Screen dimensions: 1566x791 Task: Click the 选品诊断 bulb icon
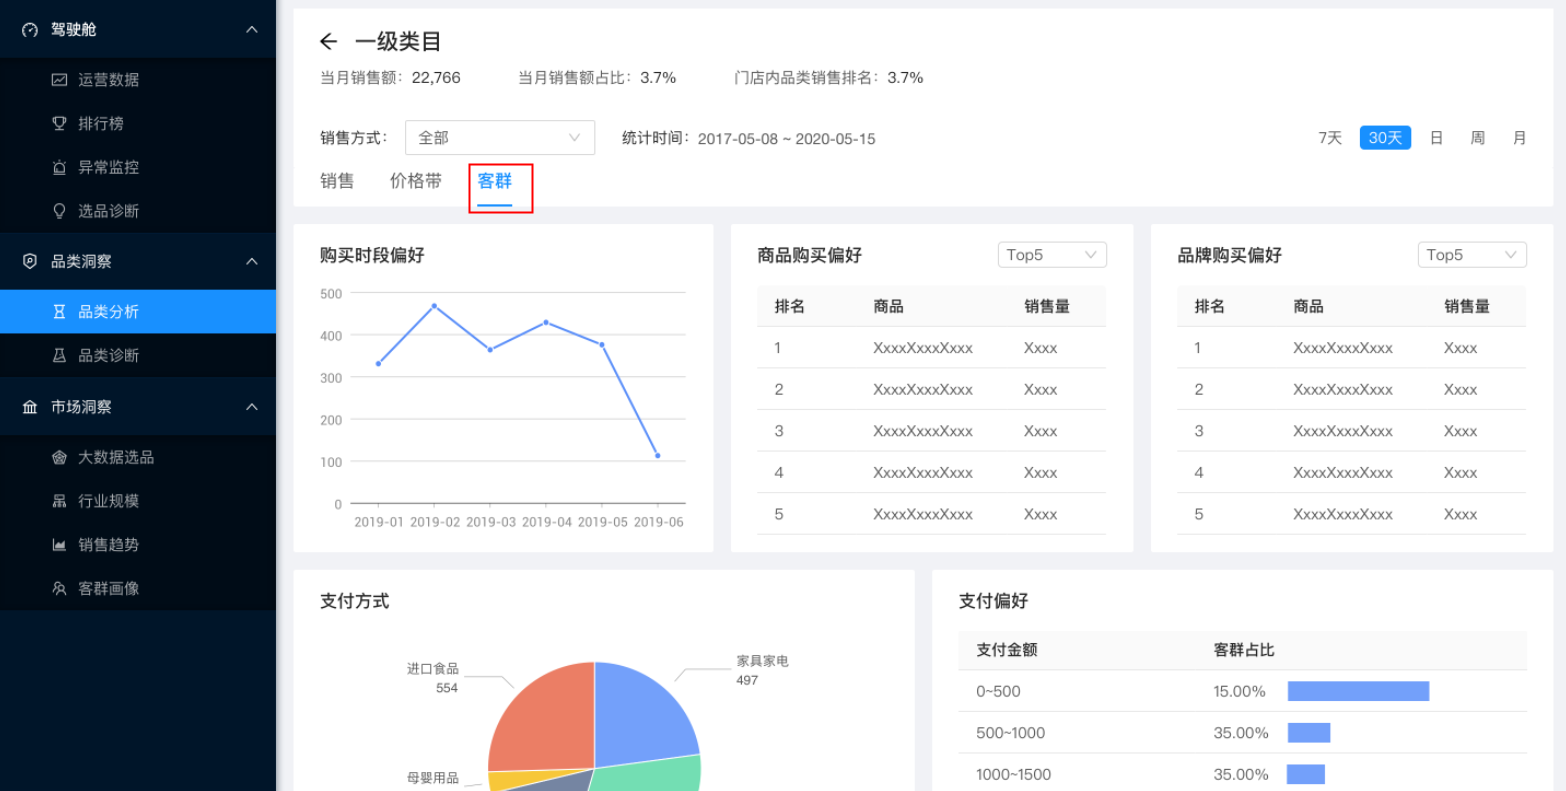point(59,211)
